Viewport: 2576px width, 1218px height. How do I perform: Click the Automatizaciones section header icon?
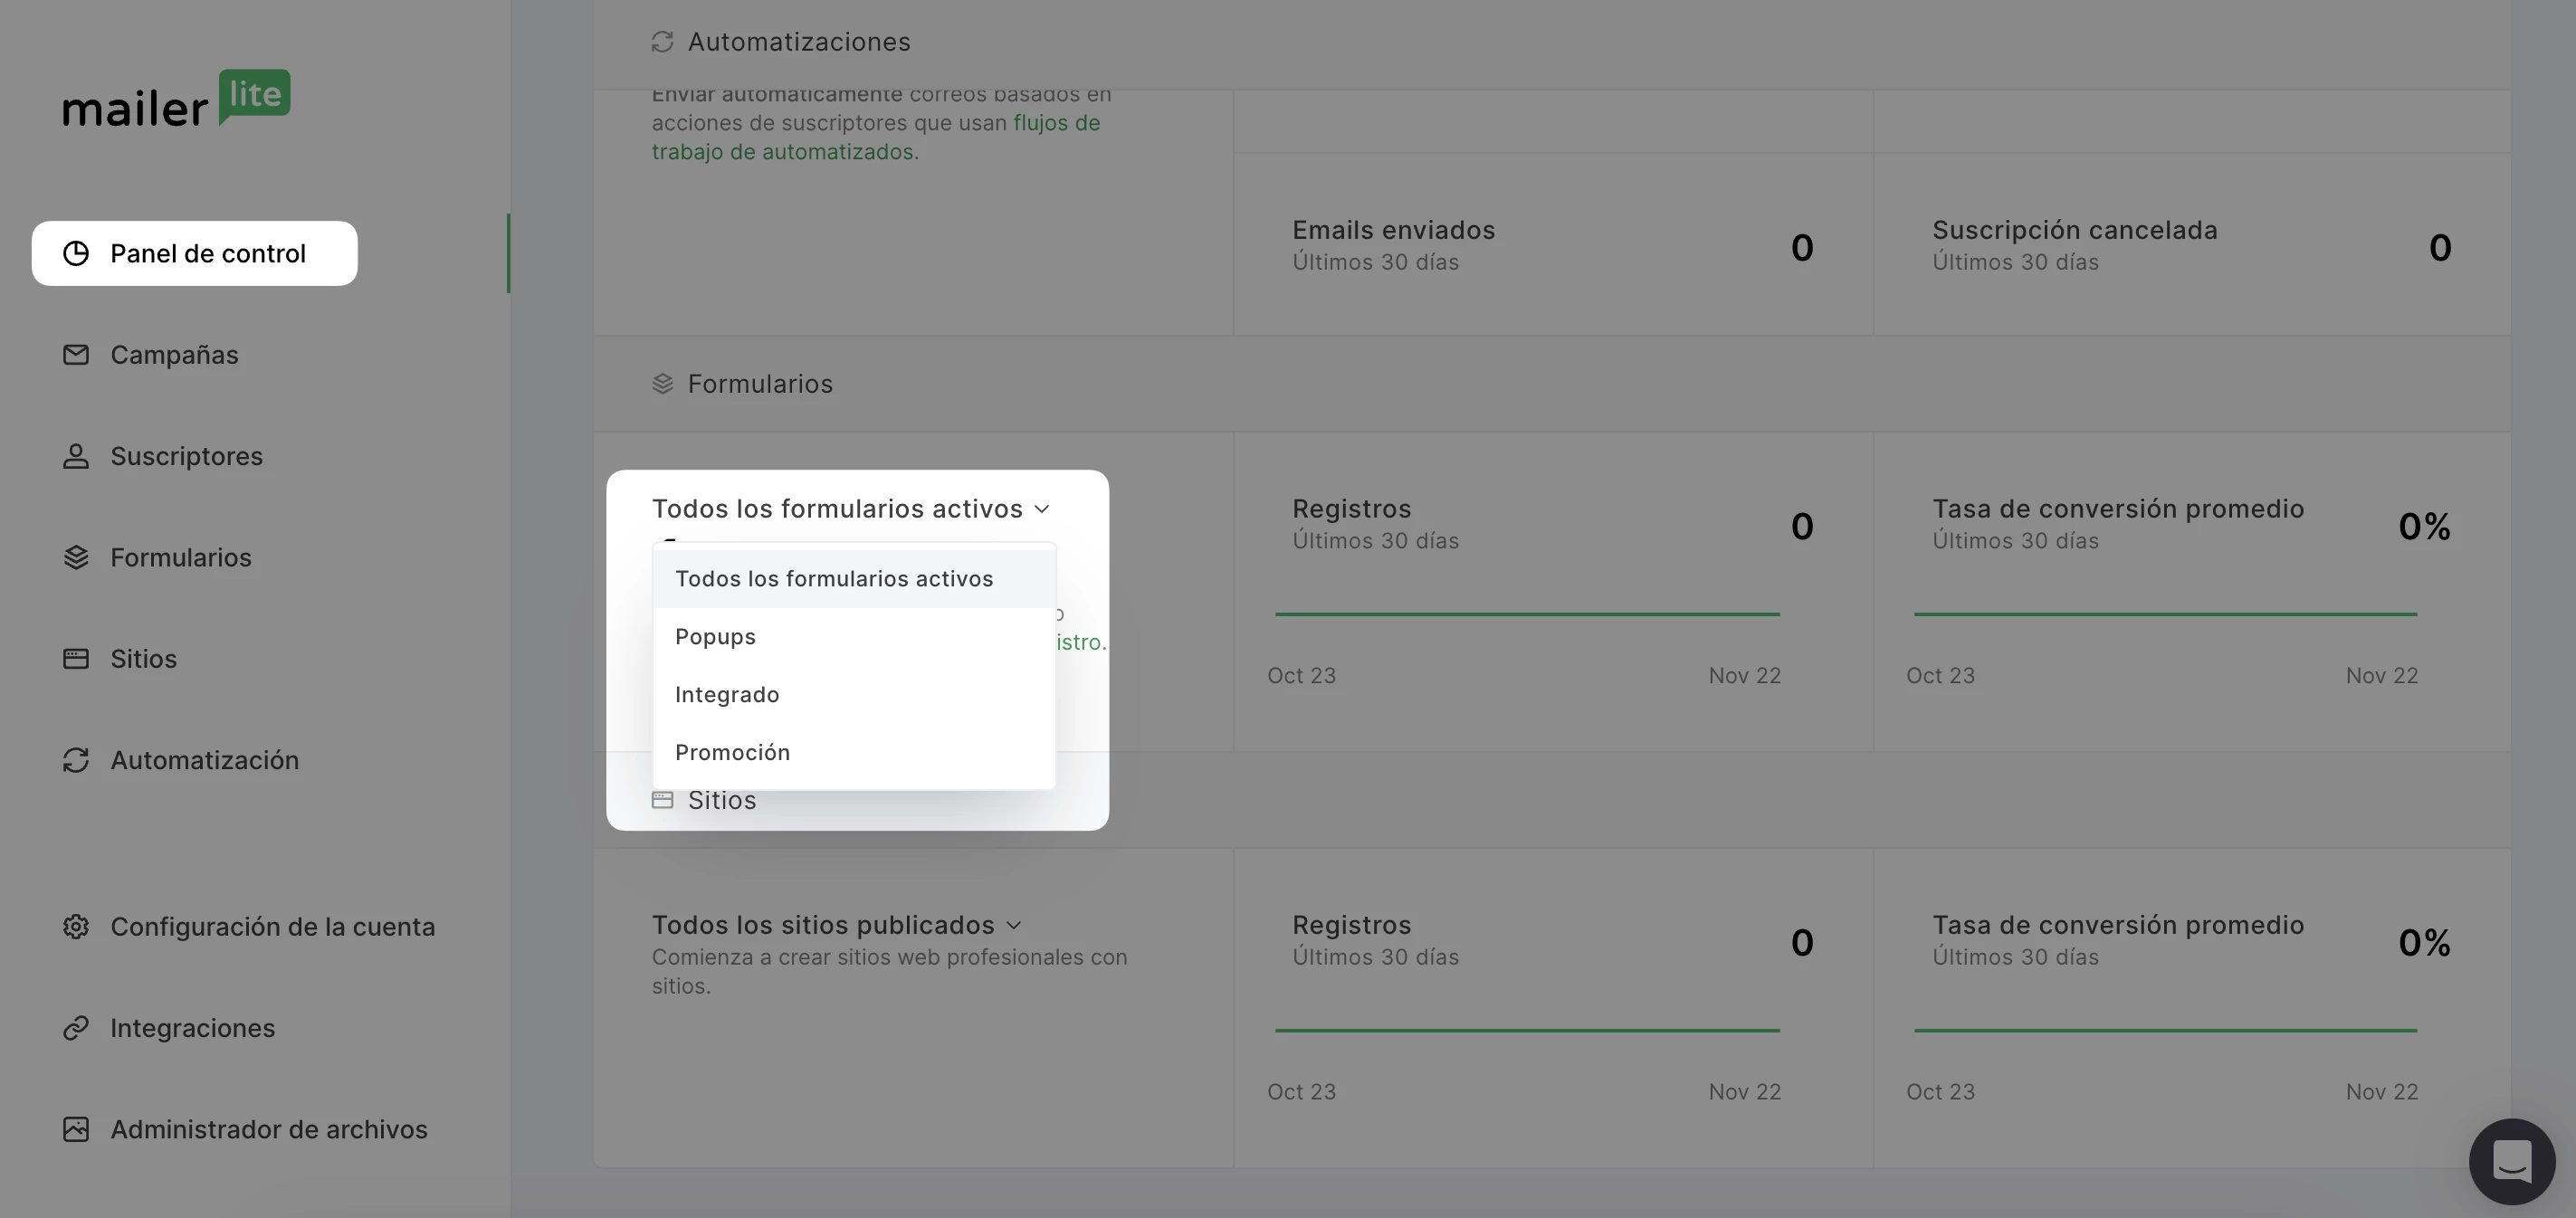662,42
